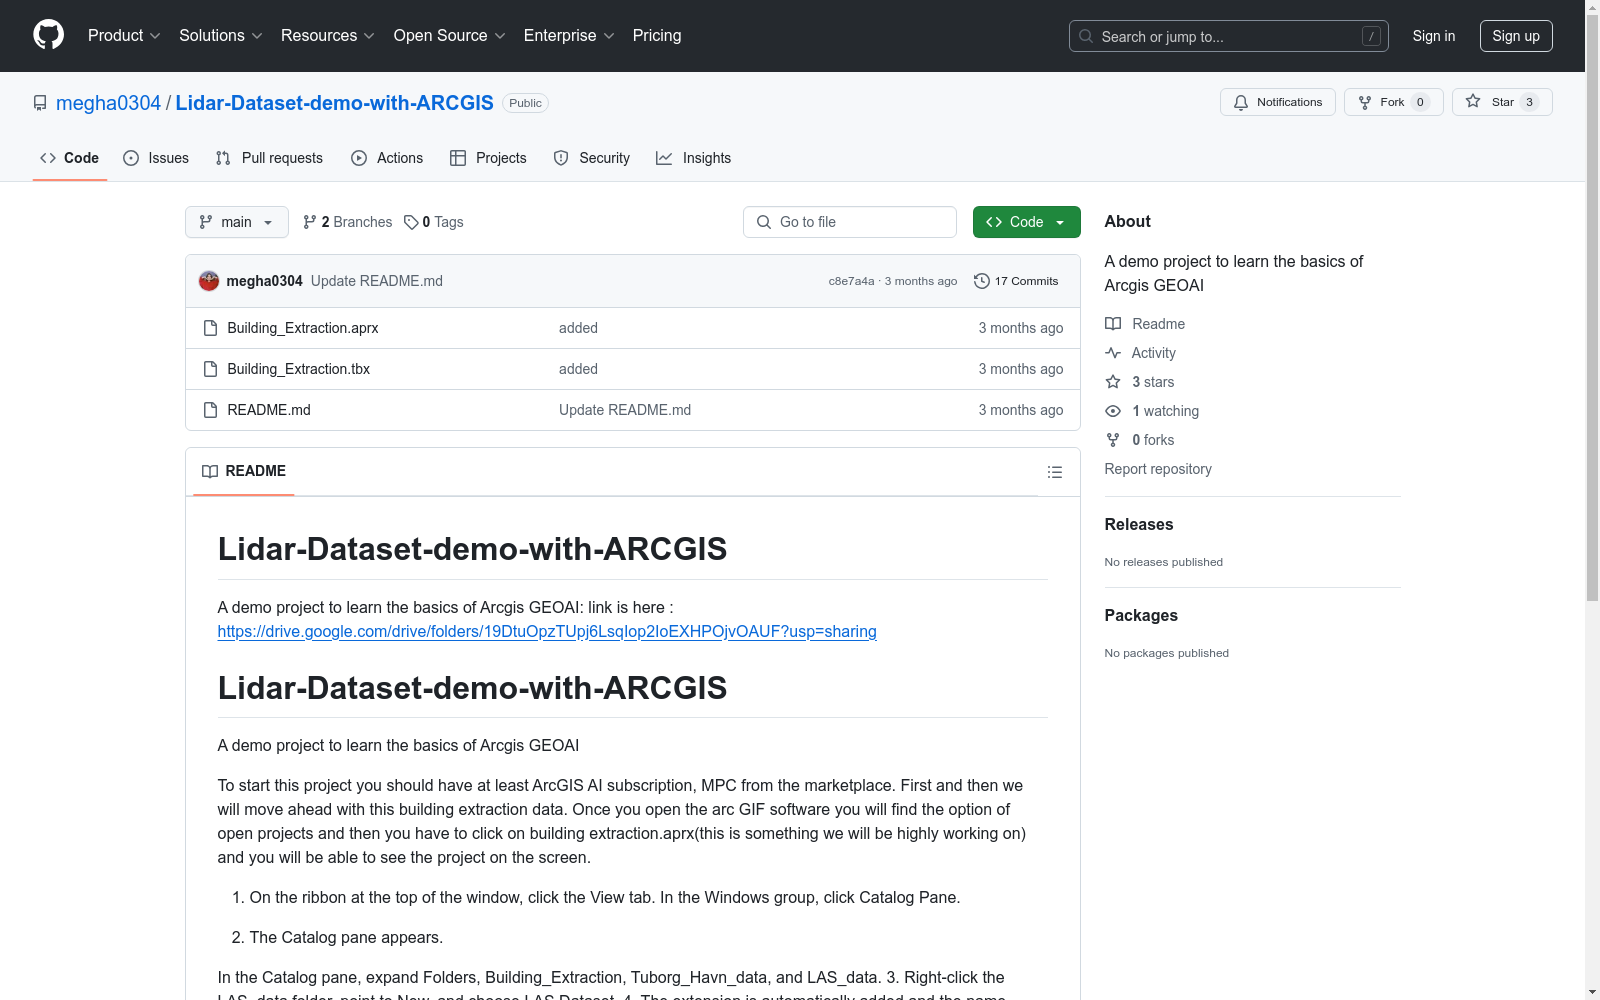Image resolution: width=1600 pixels, height=1000 pixels.
Task: Go to Pricing page
Action: (657, 35)
